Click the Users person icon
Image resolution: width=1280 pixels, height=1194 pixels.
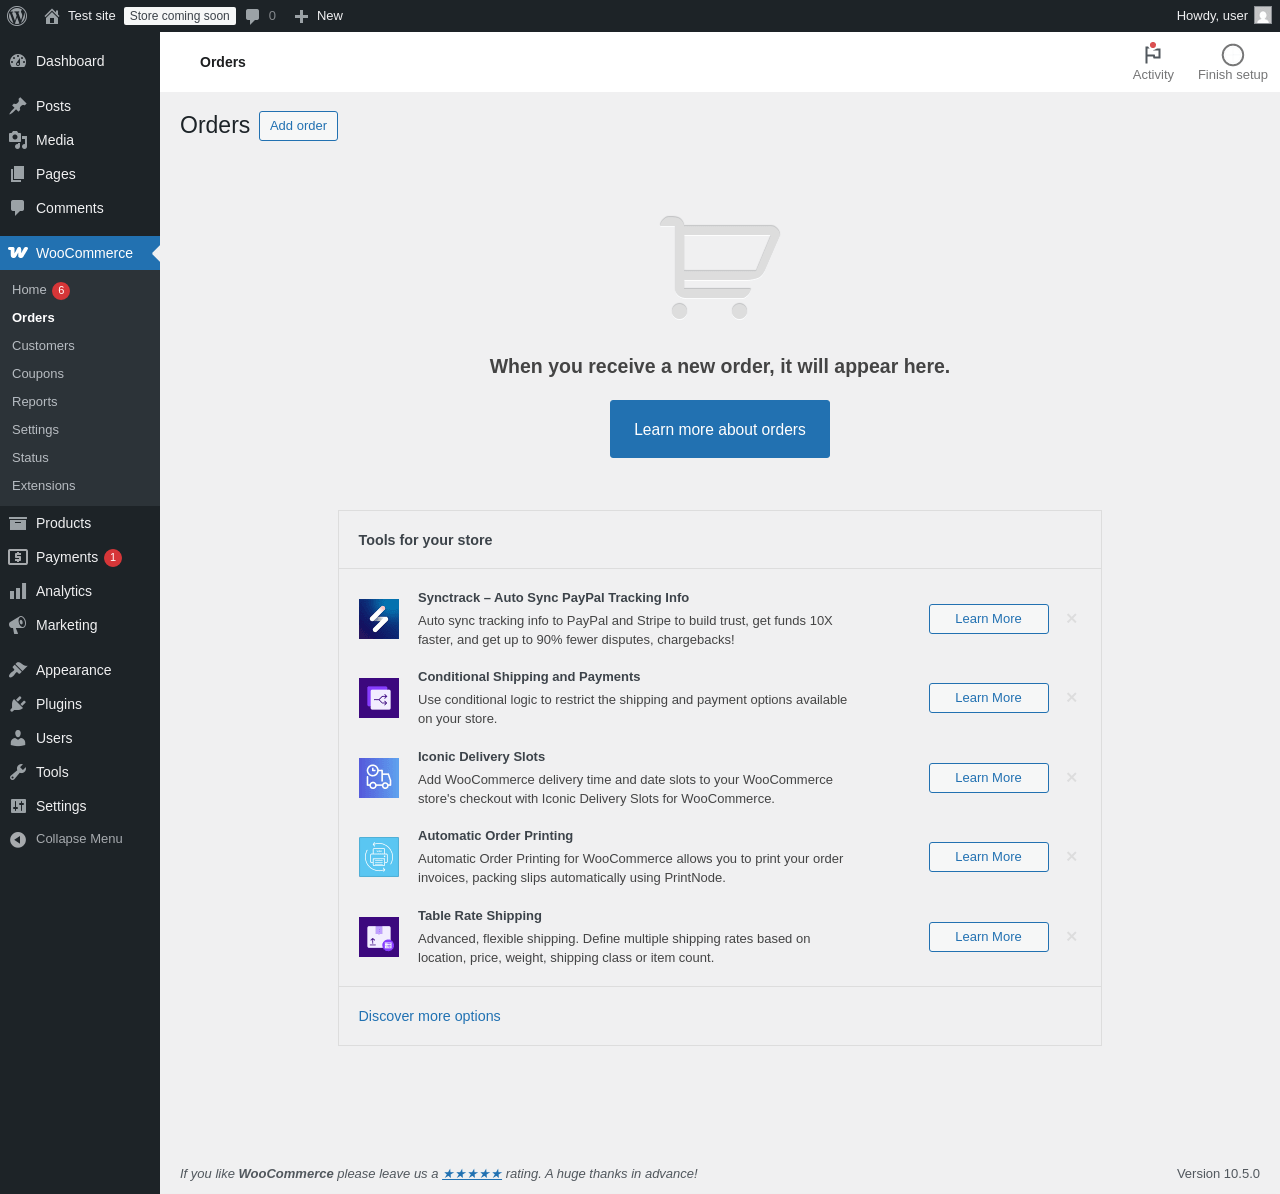tap(18, 738)
